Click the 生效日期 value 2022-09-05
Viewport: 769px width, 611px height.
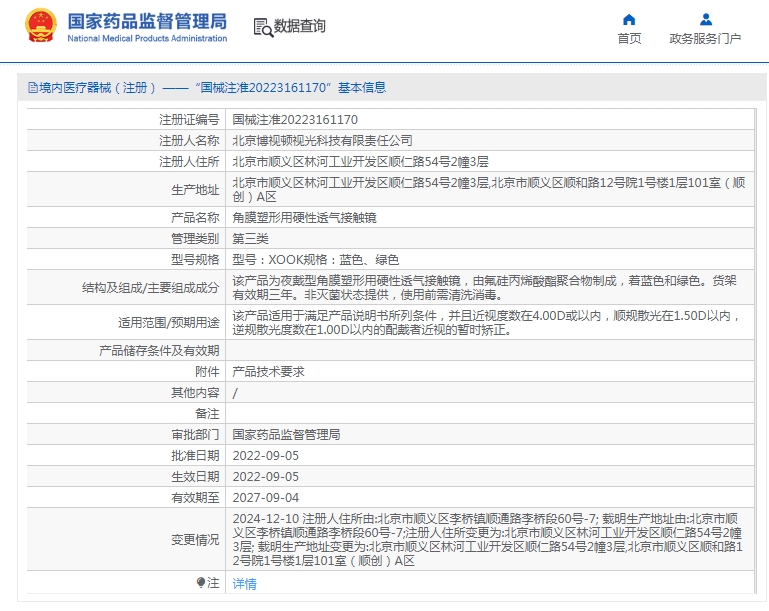(265, 477)
